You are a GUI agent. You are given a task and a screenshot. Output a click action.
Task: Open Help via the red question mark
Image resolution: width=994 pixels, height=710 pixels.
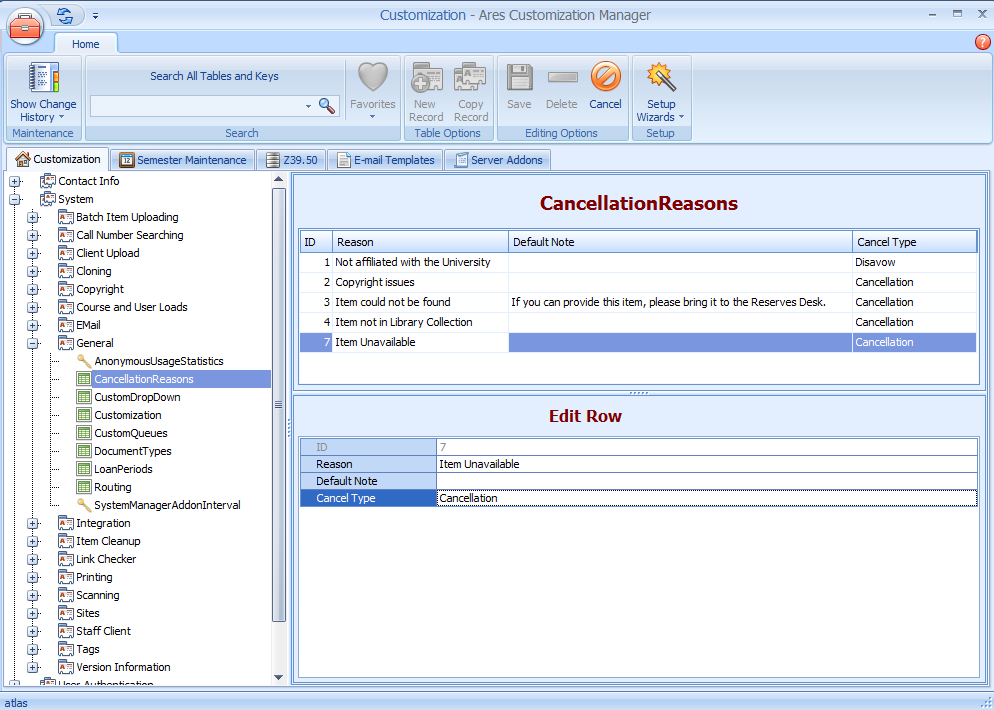click(981, 42)
